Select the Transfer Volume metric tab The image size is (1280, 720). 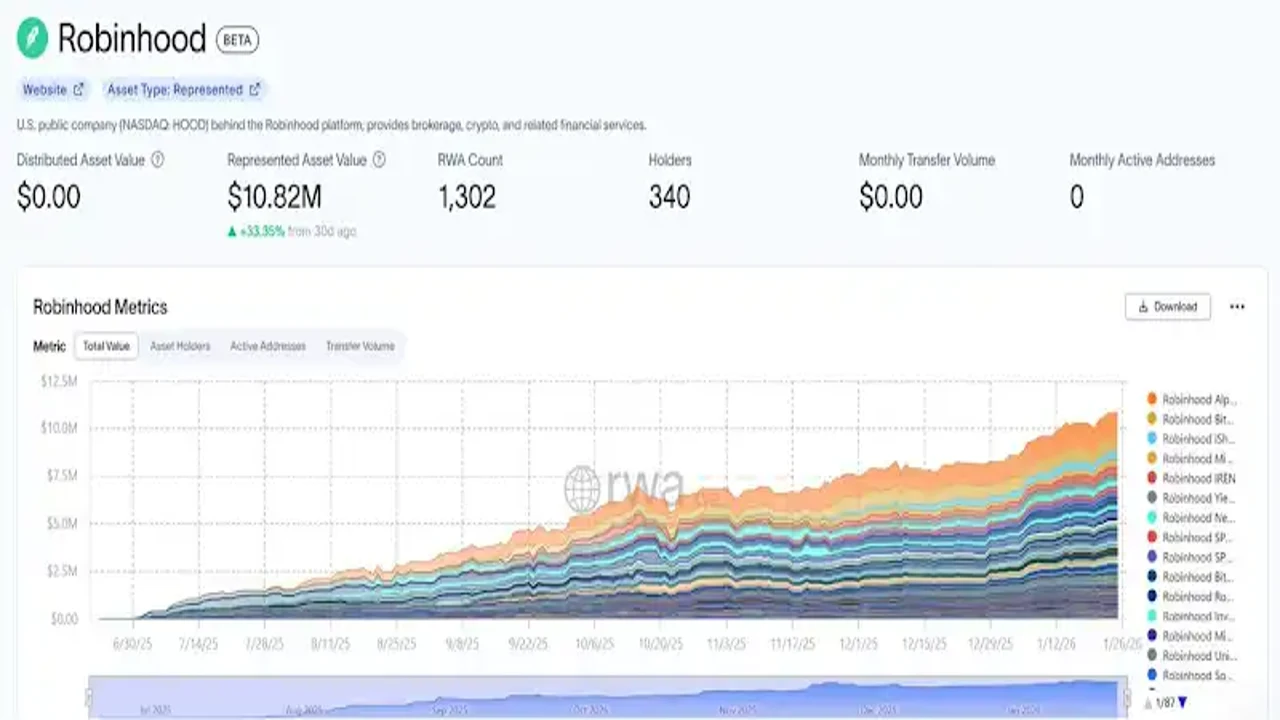360,346
